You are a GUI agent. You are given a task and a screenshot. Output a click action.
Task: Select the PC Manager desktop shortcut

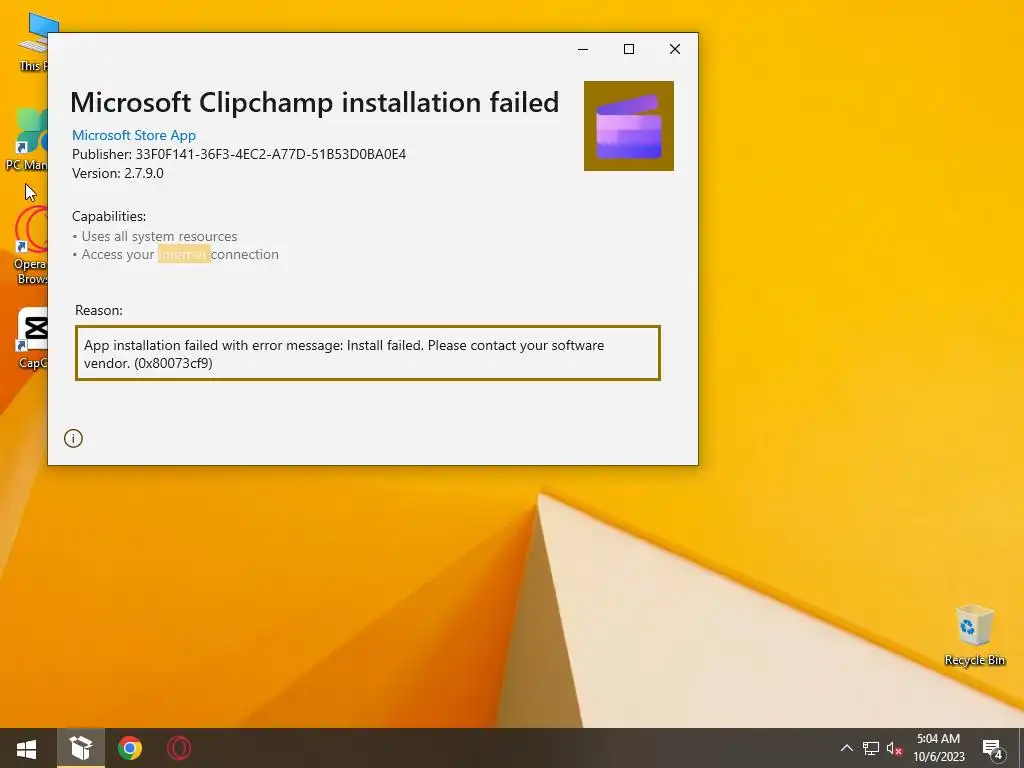[x=26, y=140]
